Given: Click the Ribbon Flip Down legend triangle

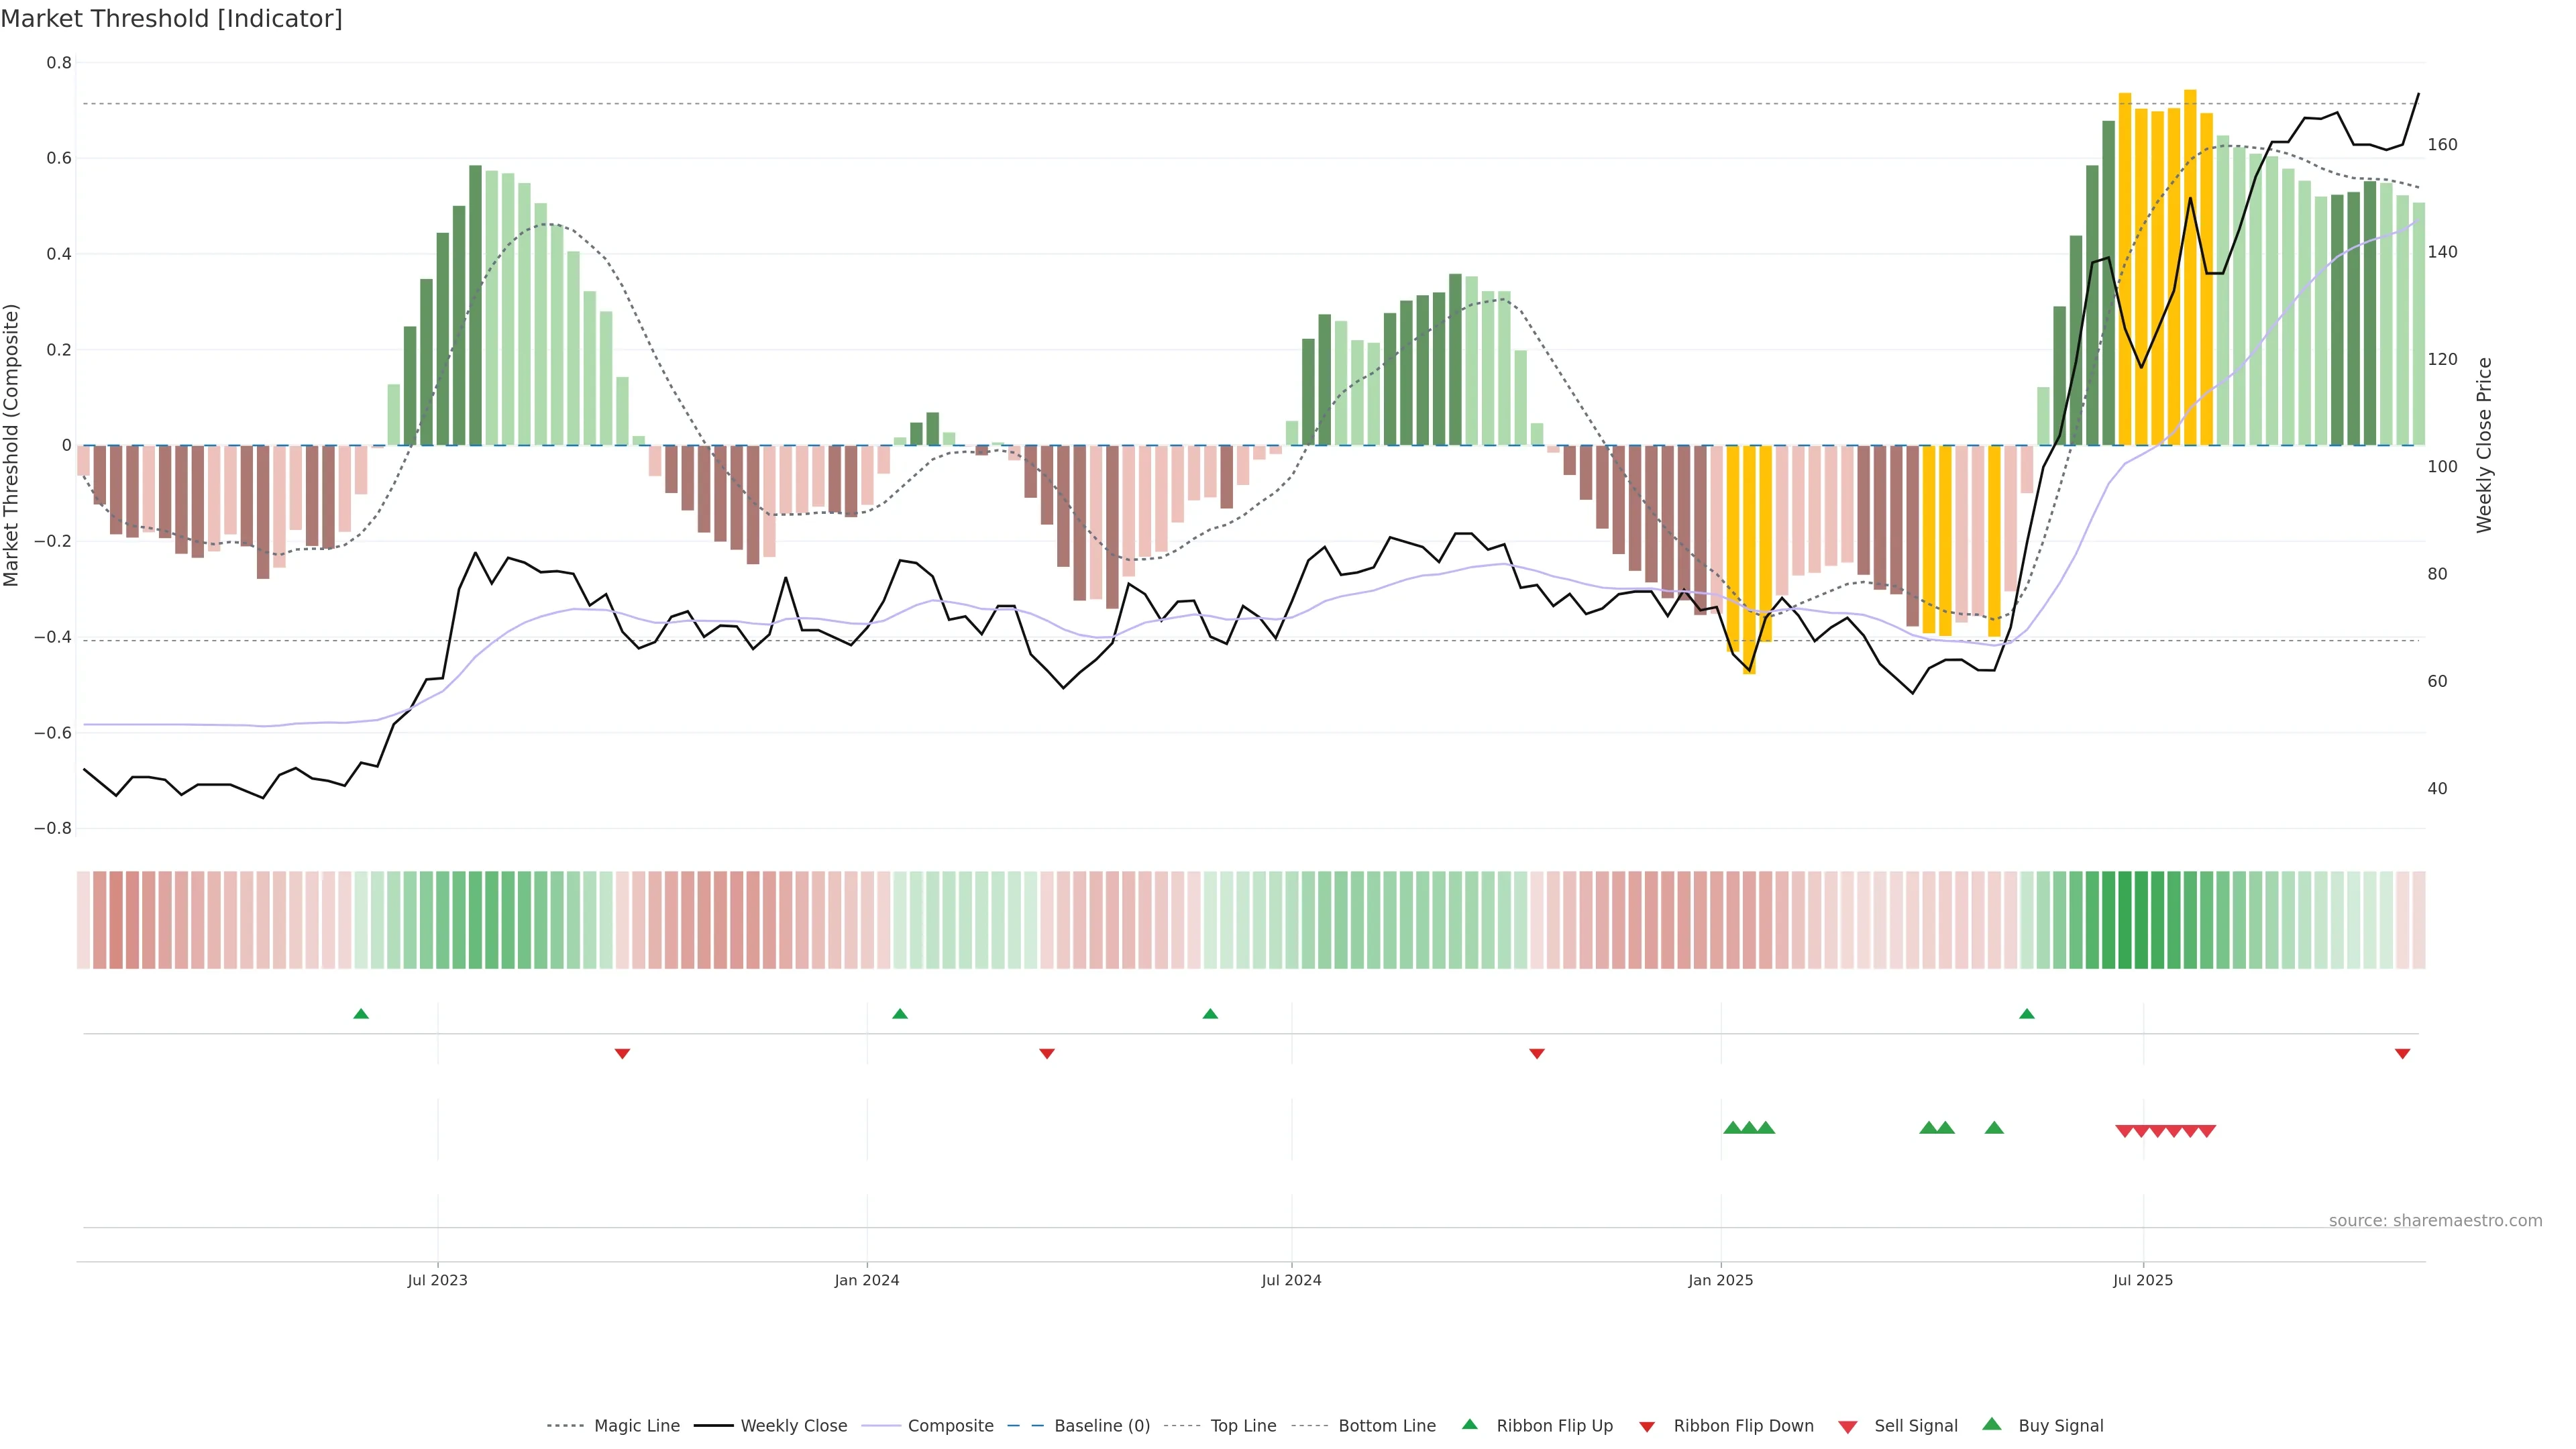Looking at the screenshot, I should tap(1647, 1427).
